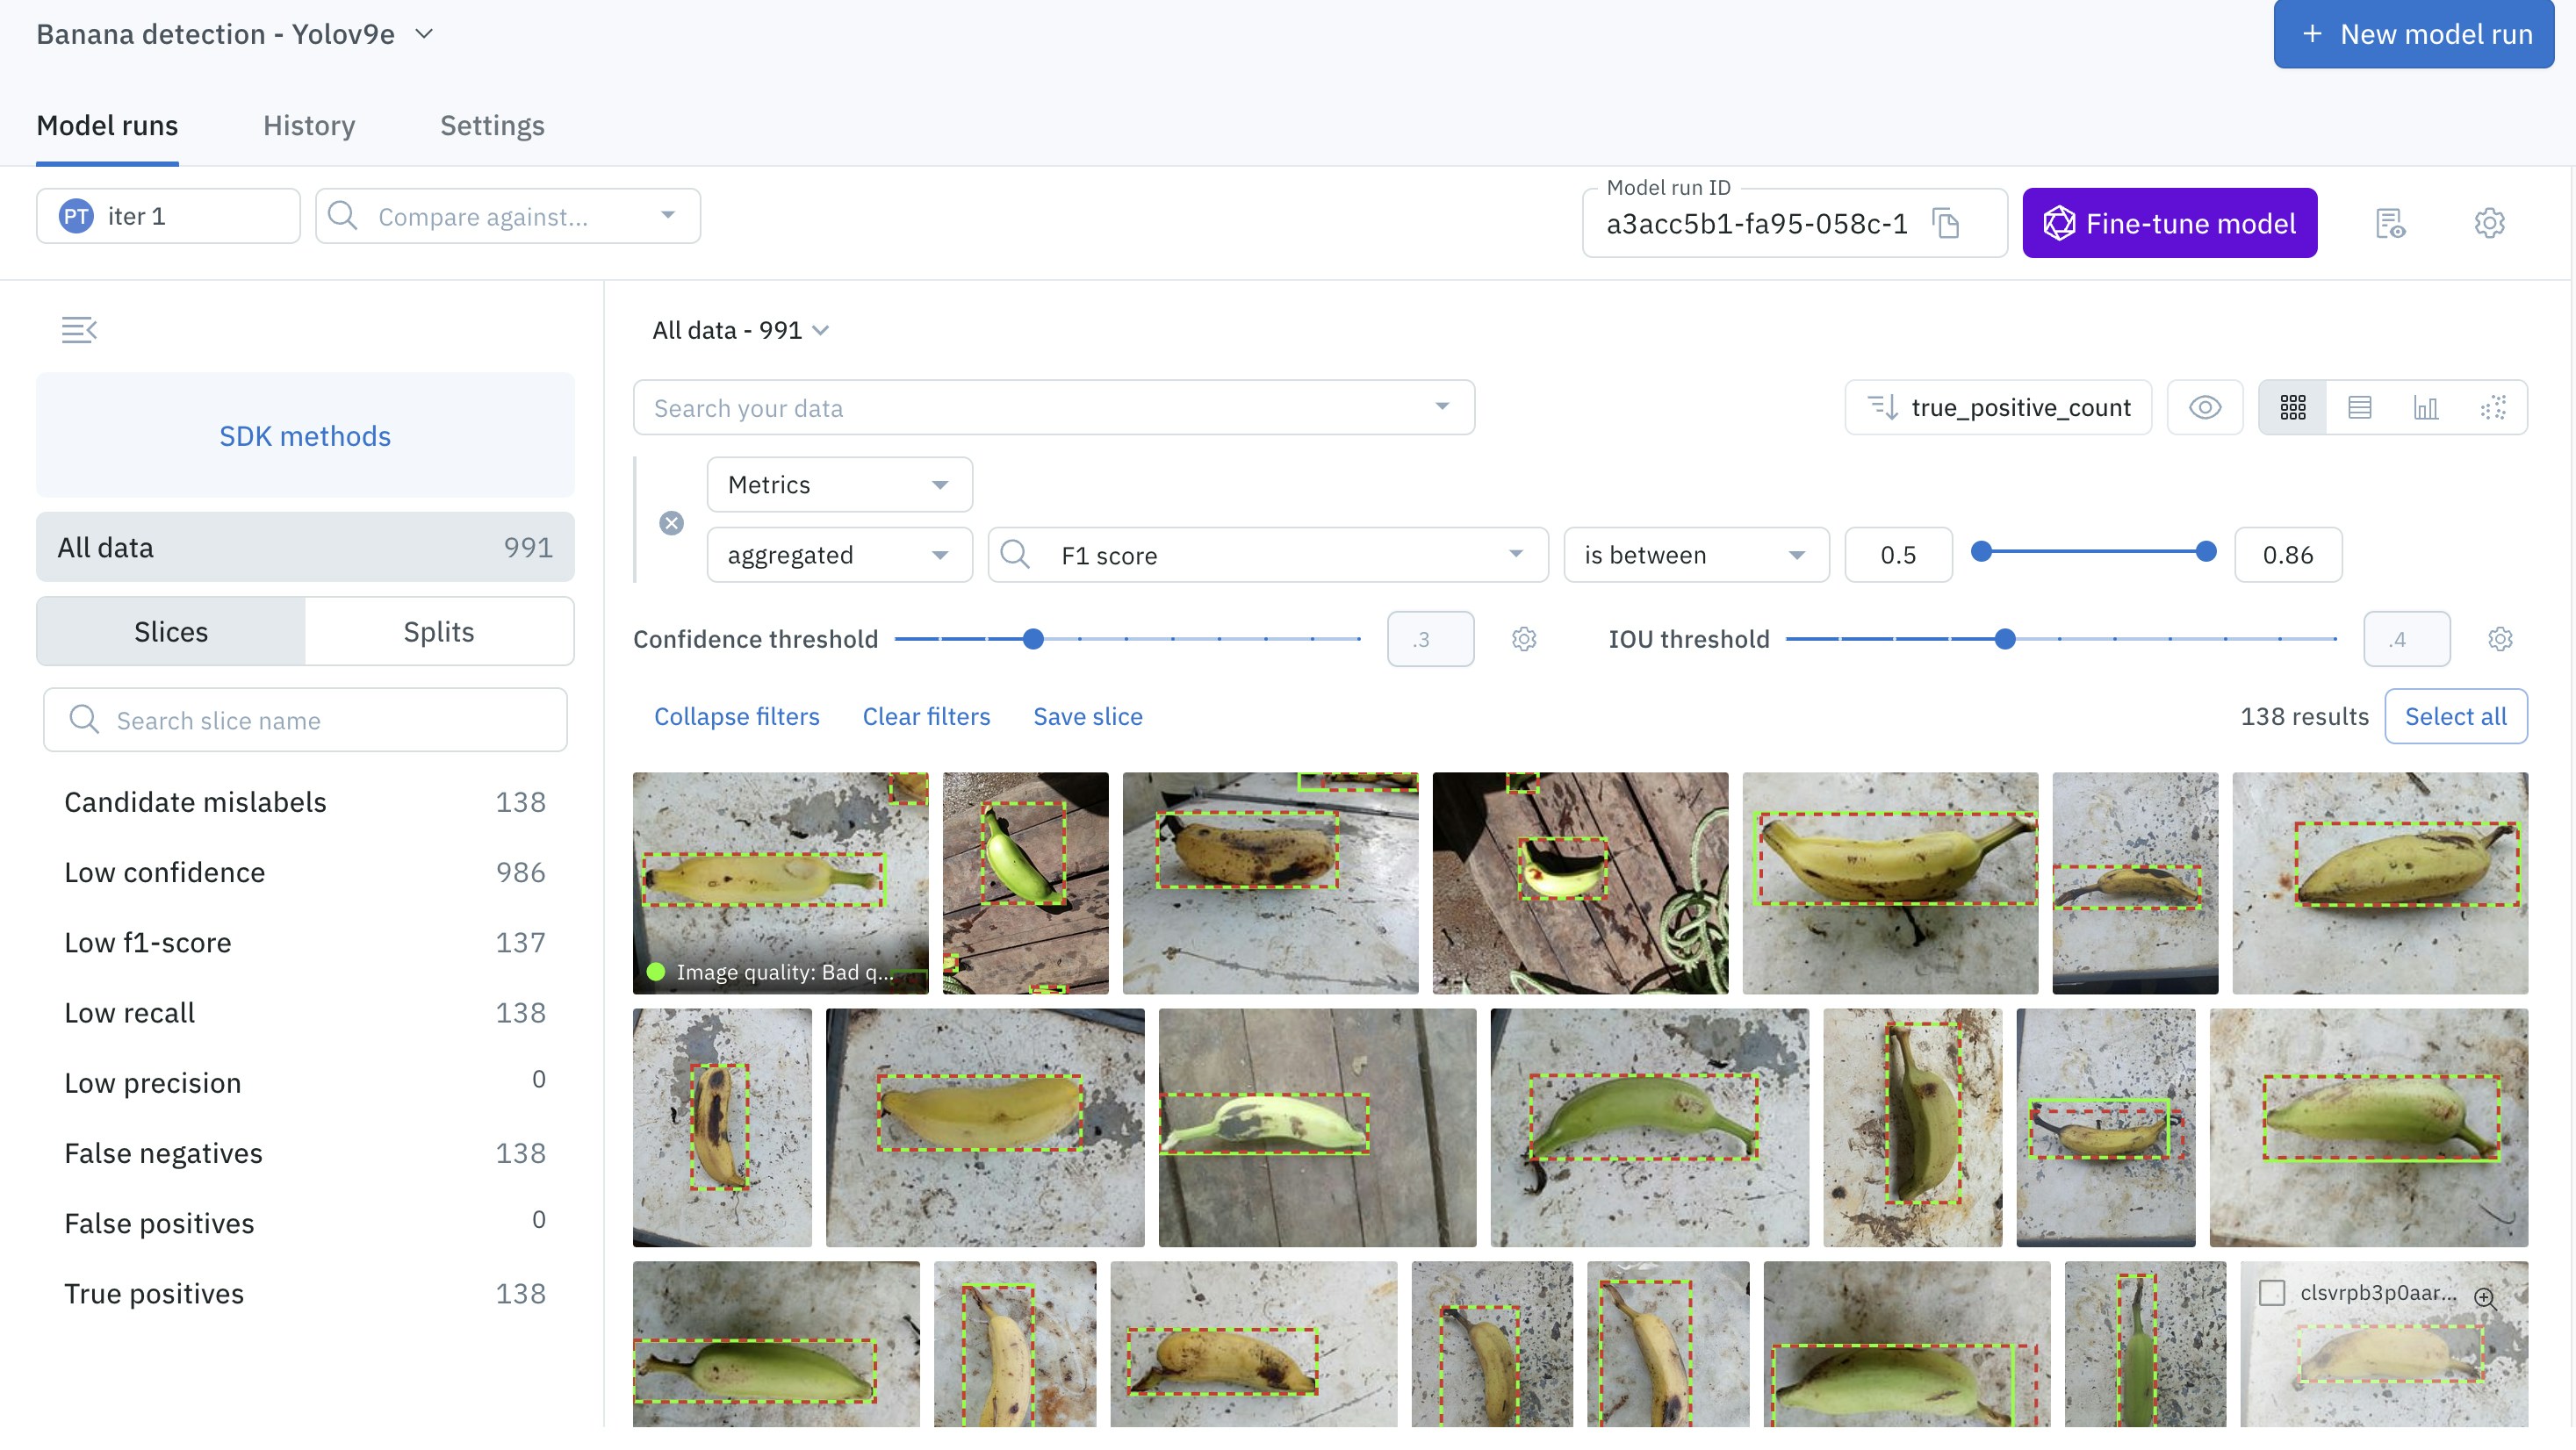The height and width of the screenshot is (1450, 2576).
Task: Open model run settings gear
Action: (x=2489, y=223)
